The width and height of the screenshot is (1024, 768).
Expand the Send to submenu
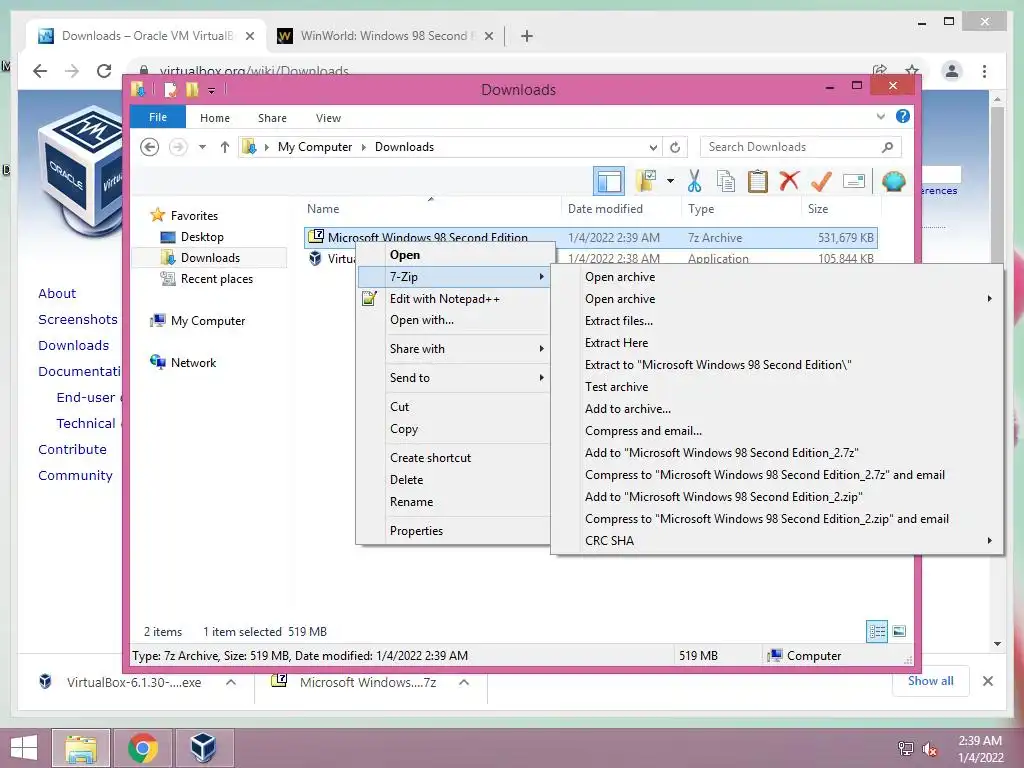[455, 377]
